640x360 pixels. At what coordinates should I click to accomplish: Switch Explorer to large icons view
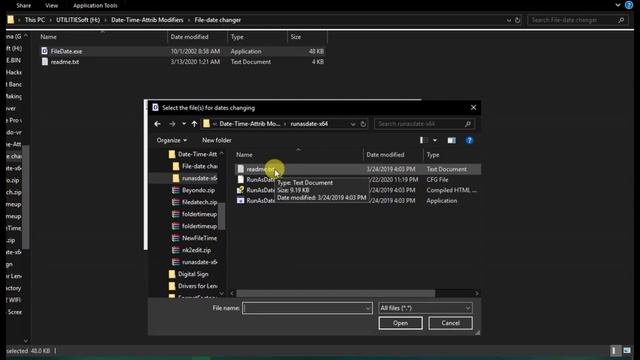[x=627, y=351]
